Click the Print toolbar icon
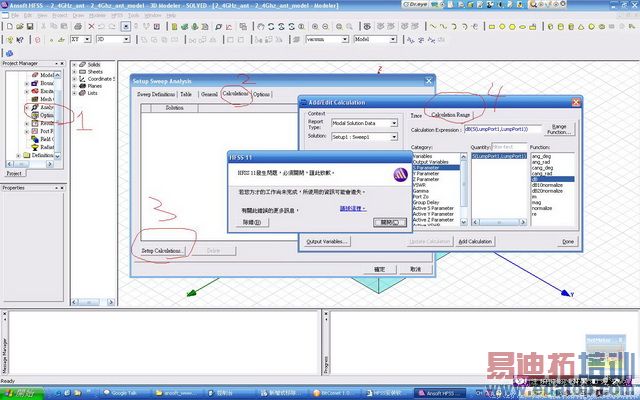The image size is (640, 400). (78, 27)
